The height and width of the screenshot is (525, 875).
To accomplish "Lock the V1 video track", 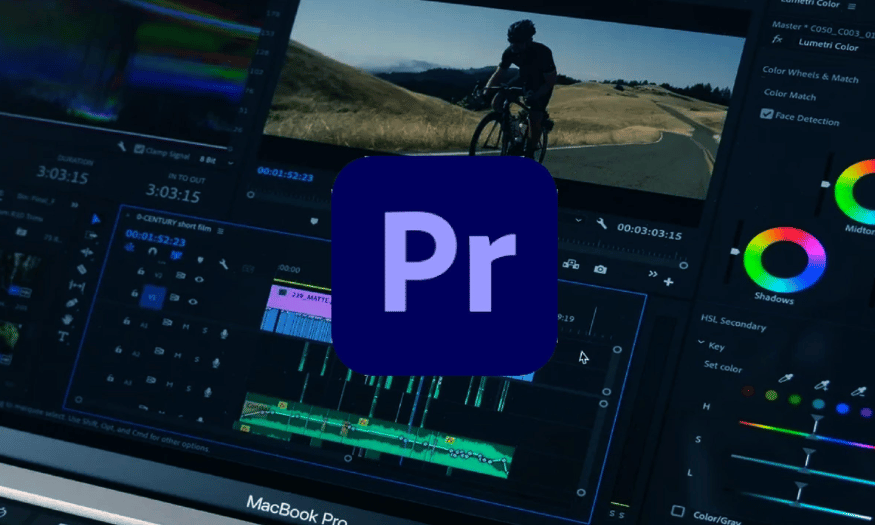I will (134, 293).
